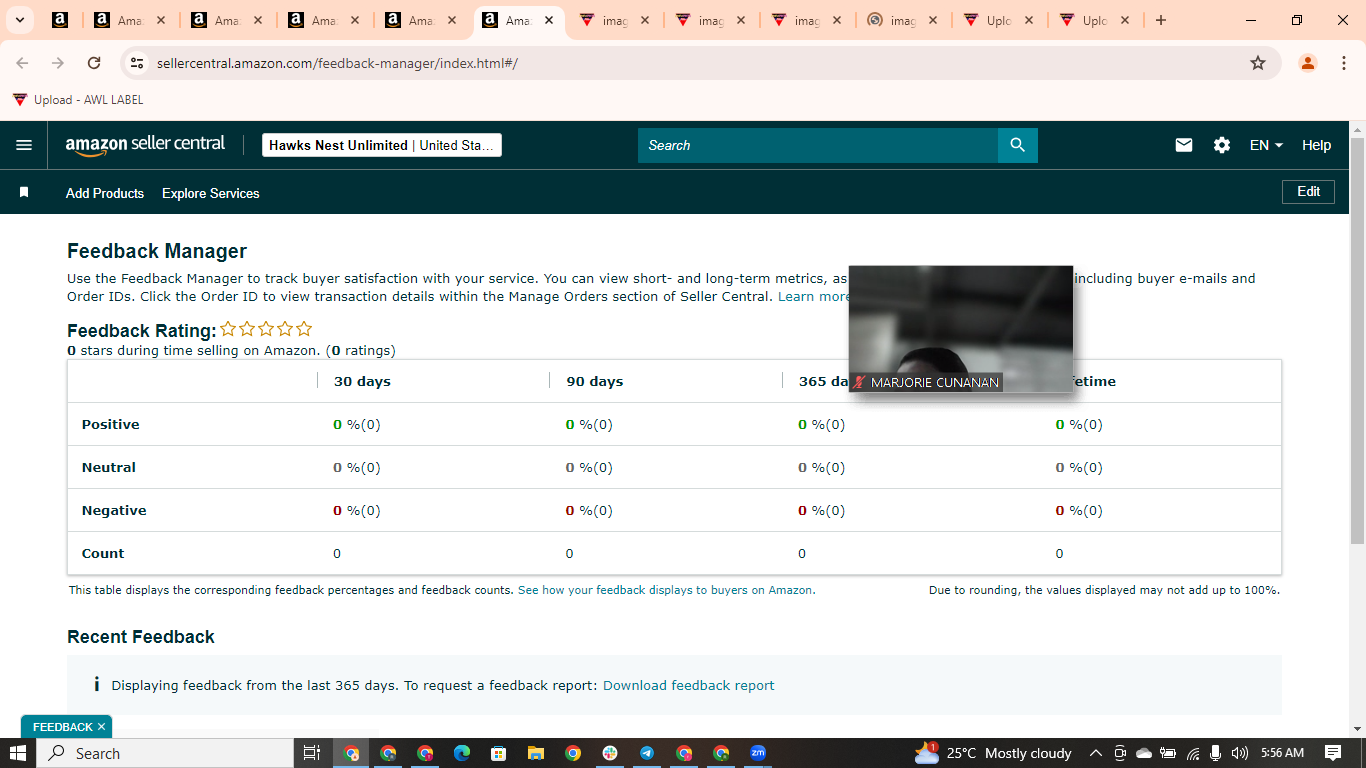The width and height of the screenshot is (1366, 768).
Task: Close the active Amazon tab
Action: [549, 20]
